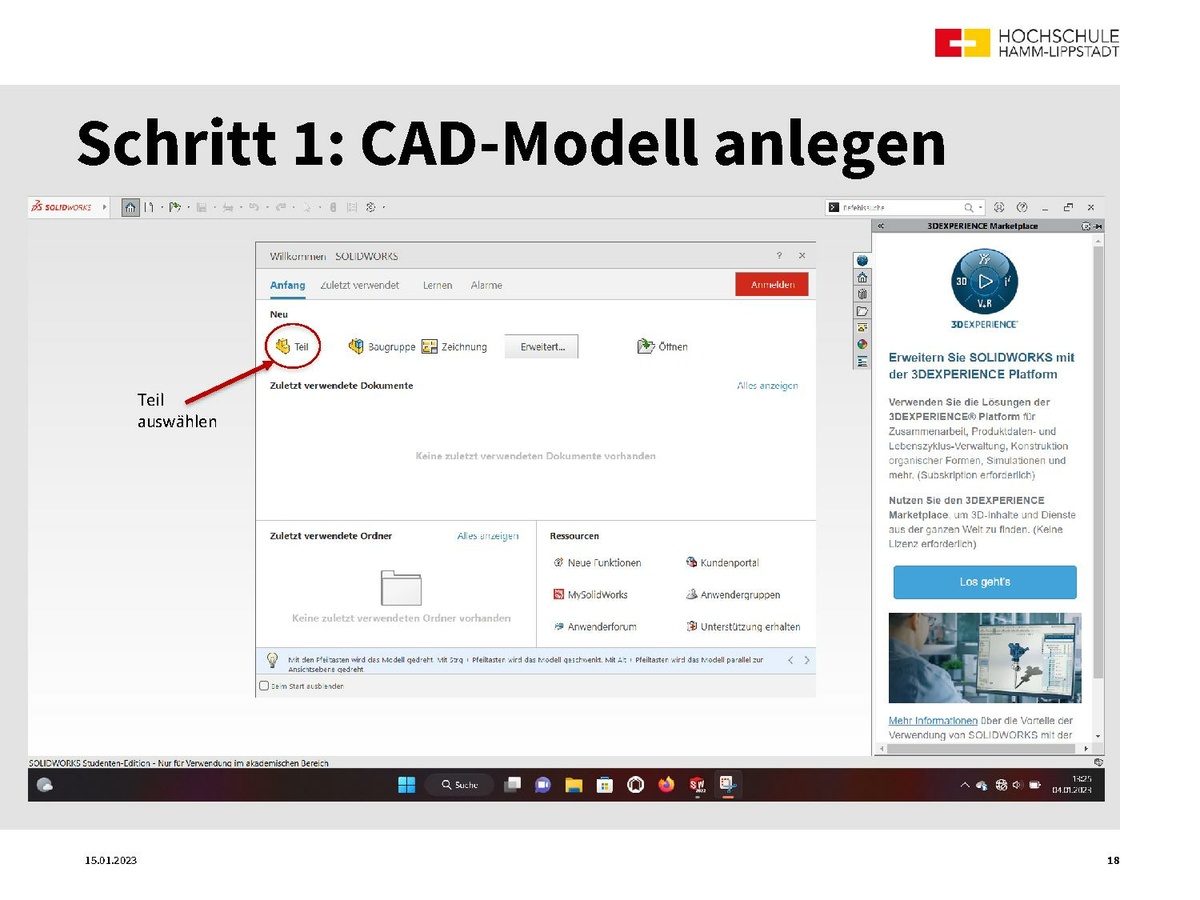1200x900 pixels.
Task: Open the 3DEXPERIENCE Marketplace task pane tab
Action: 861,260
